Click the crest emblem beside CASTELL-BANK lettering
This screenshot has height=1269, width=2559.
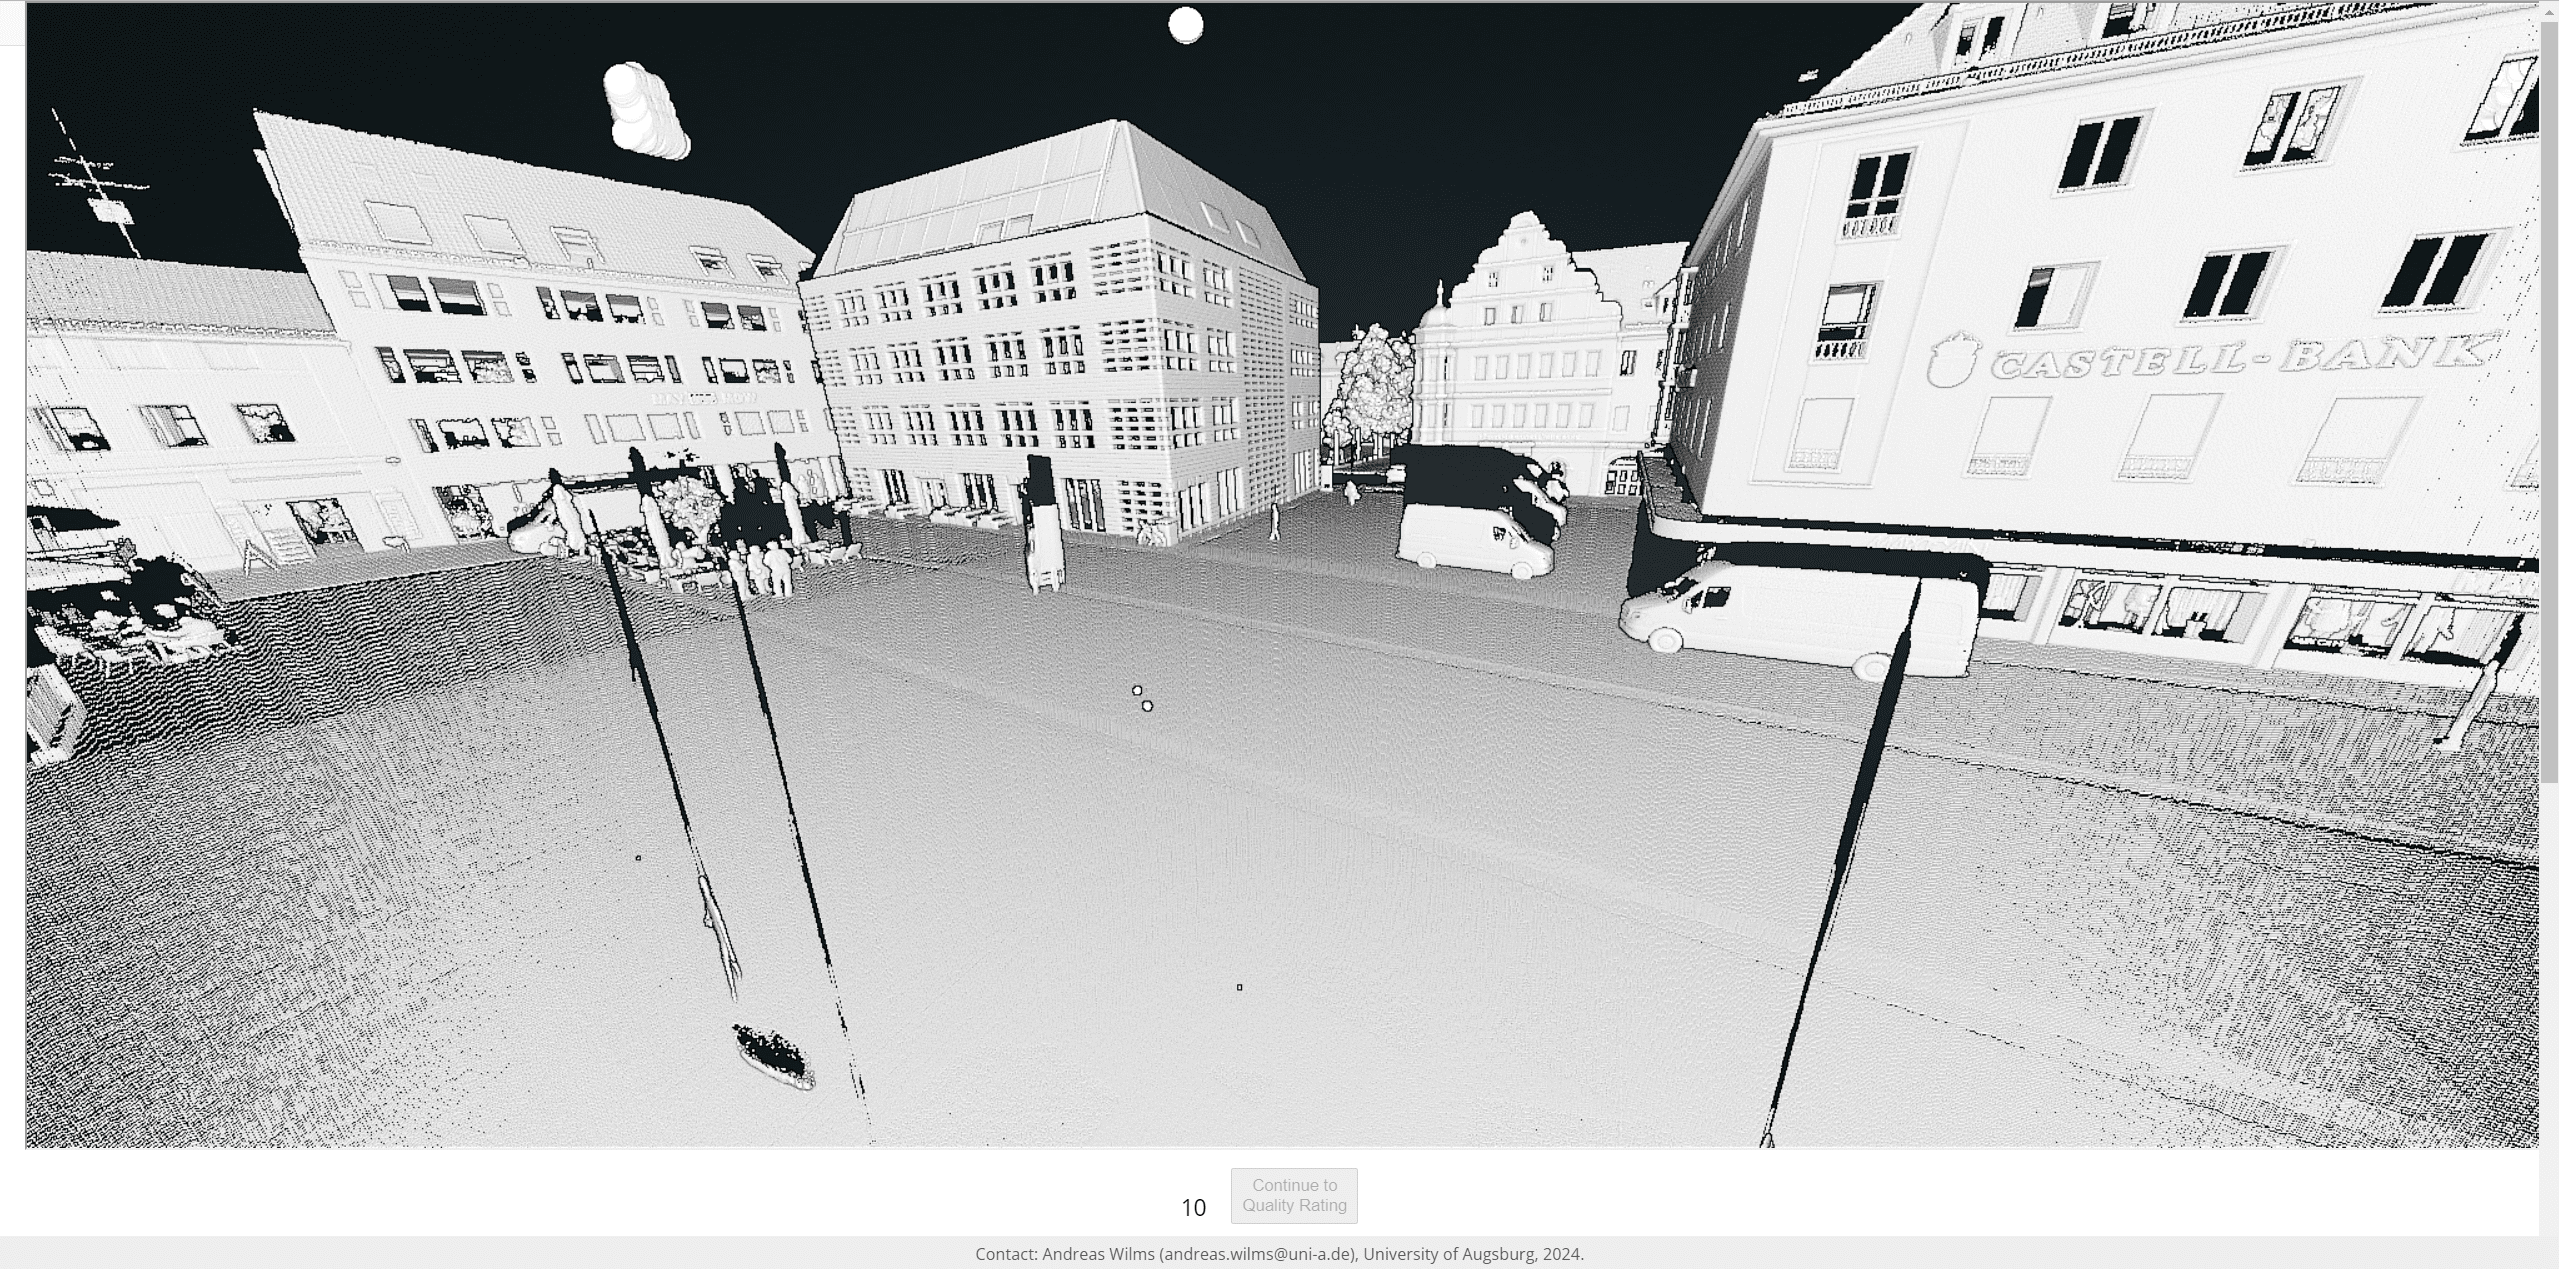1954,360
